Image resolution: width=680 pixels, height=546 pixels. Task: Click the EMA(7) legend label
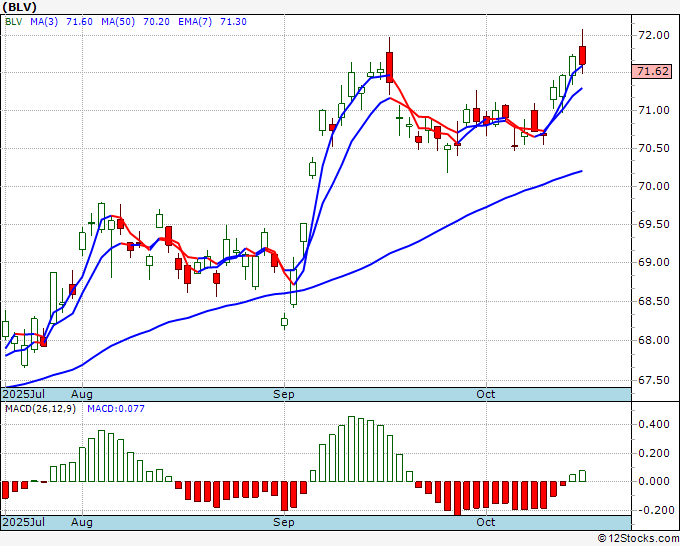[x=195, y=22]
